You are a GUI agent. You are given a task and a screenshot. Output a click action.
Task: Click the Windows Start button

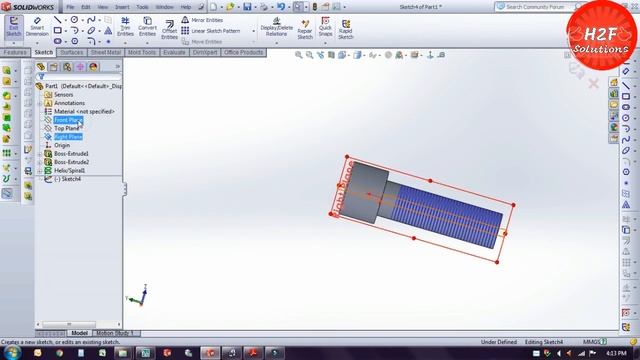pos(12,353)
